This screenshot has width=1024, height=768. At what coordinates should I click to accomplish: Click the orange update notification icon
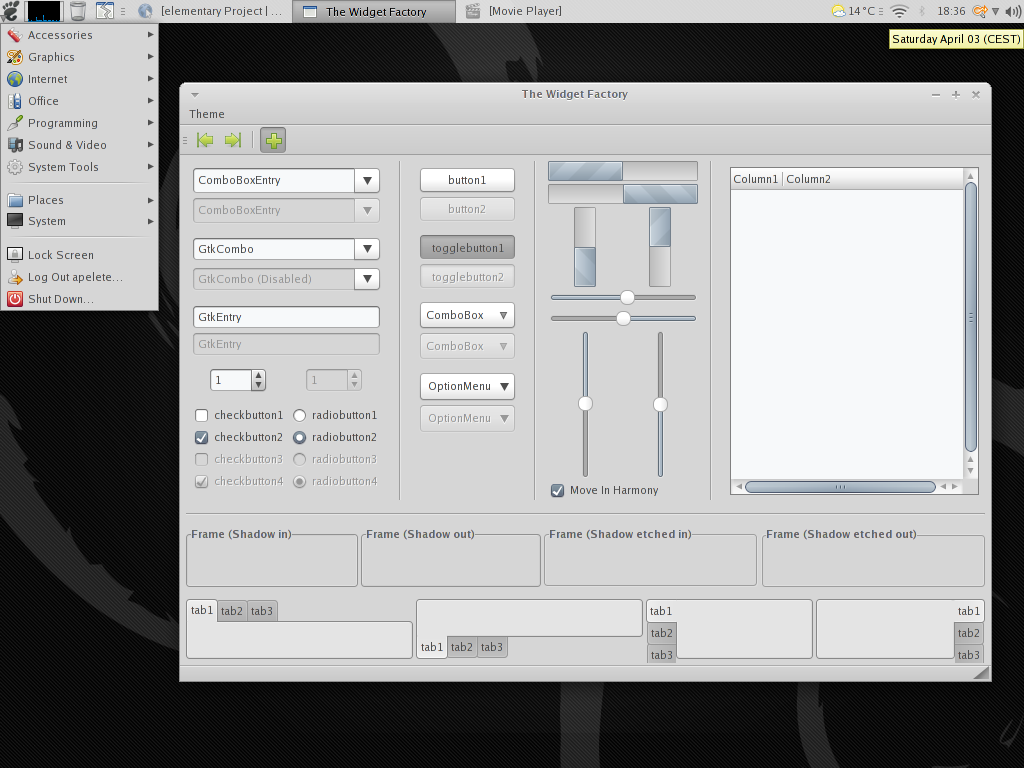pos(980,11)
